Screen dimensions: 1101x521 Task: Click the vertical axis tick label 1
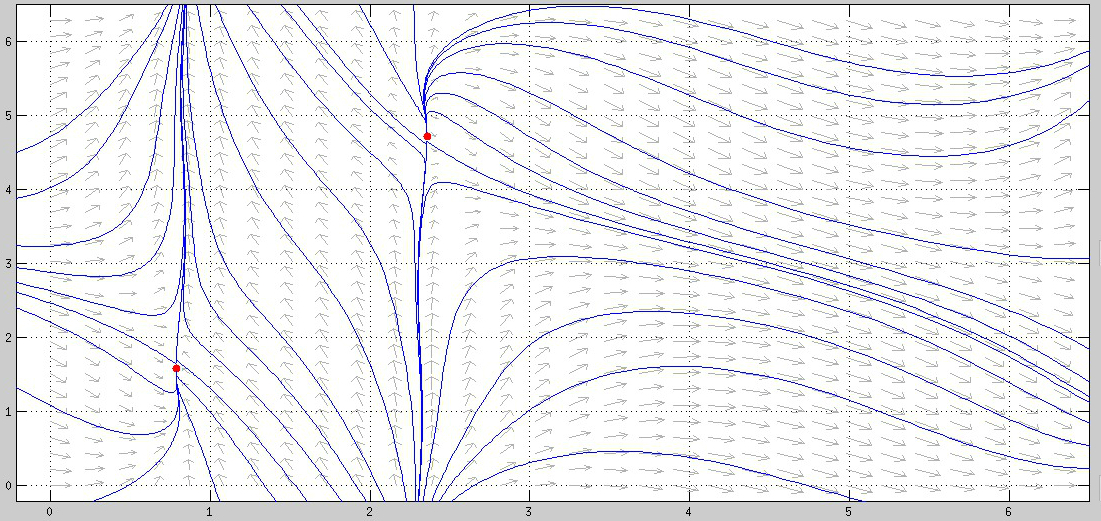click(x=7, y=411)
